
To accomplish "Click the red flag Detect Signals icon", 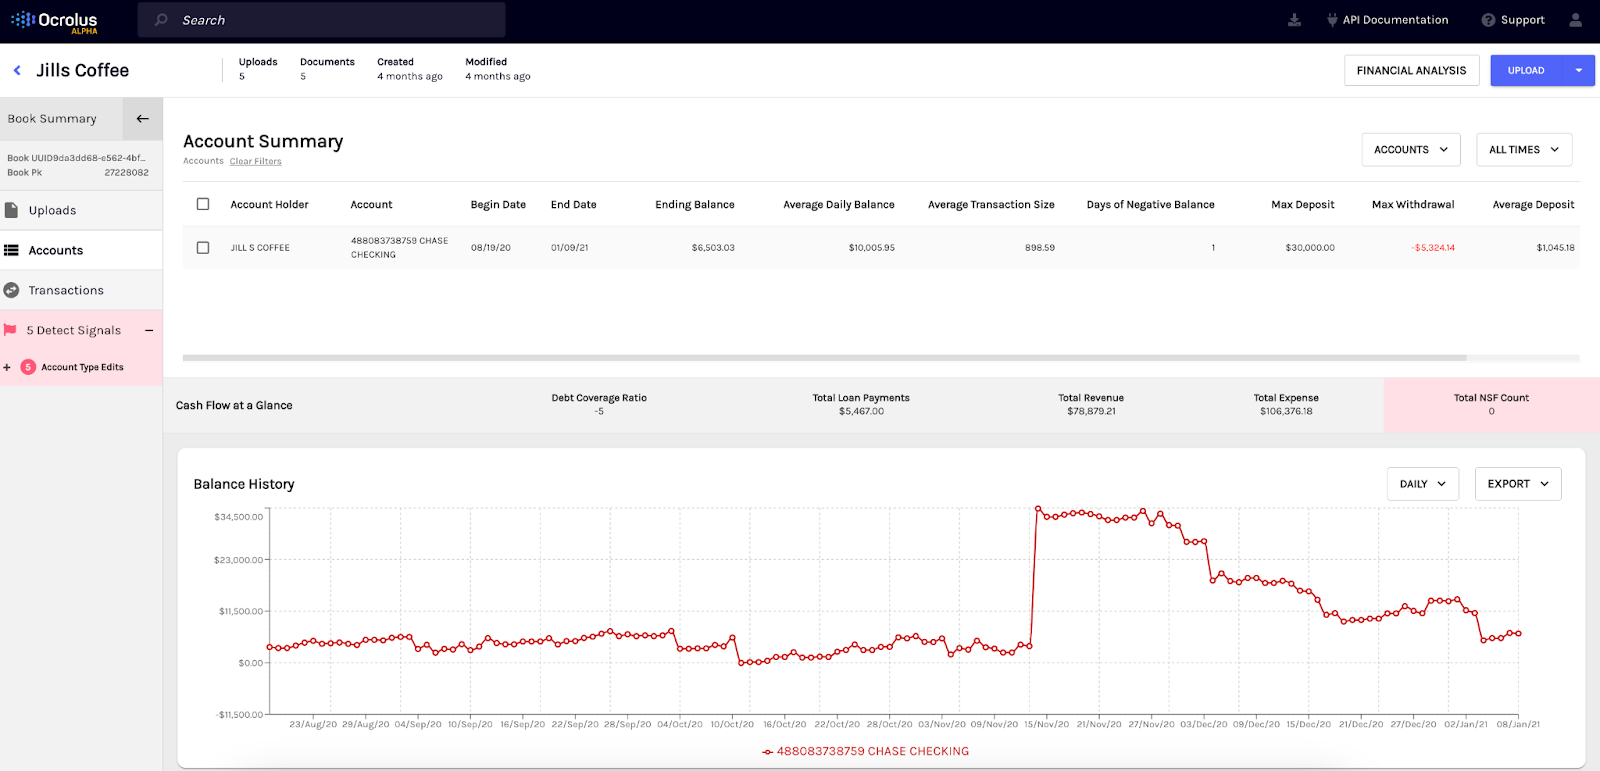I will [11, 330].
